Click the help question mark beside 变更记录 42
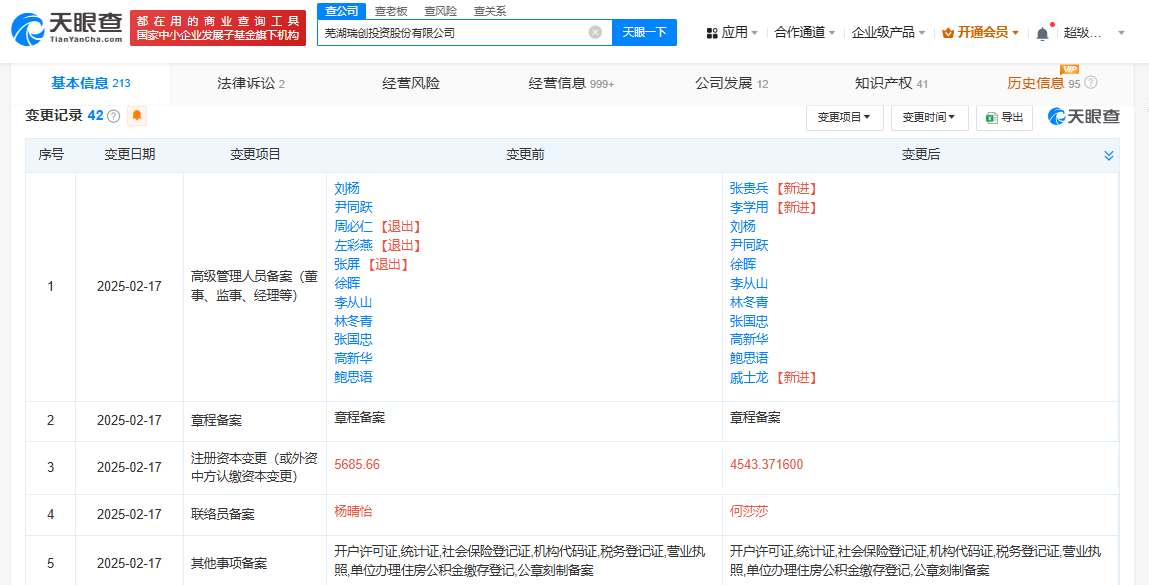The width and height of the screenshot is (1149, 585). 114,116
